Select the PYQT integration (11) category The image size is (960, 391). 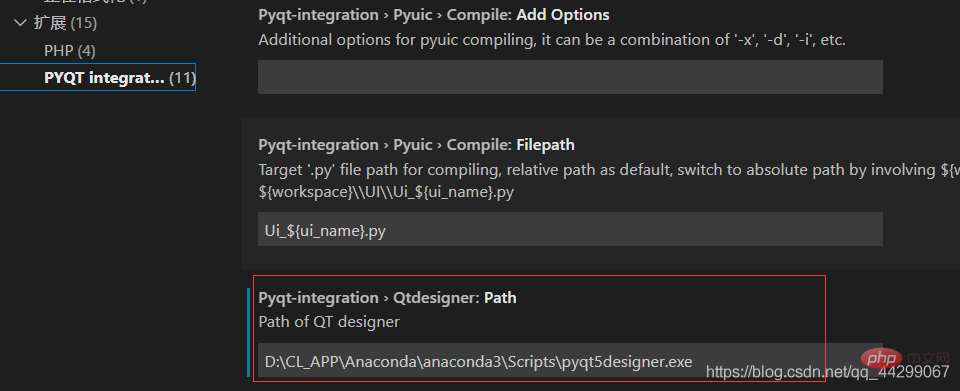(120, 78)
